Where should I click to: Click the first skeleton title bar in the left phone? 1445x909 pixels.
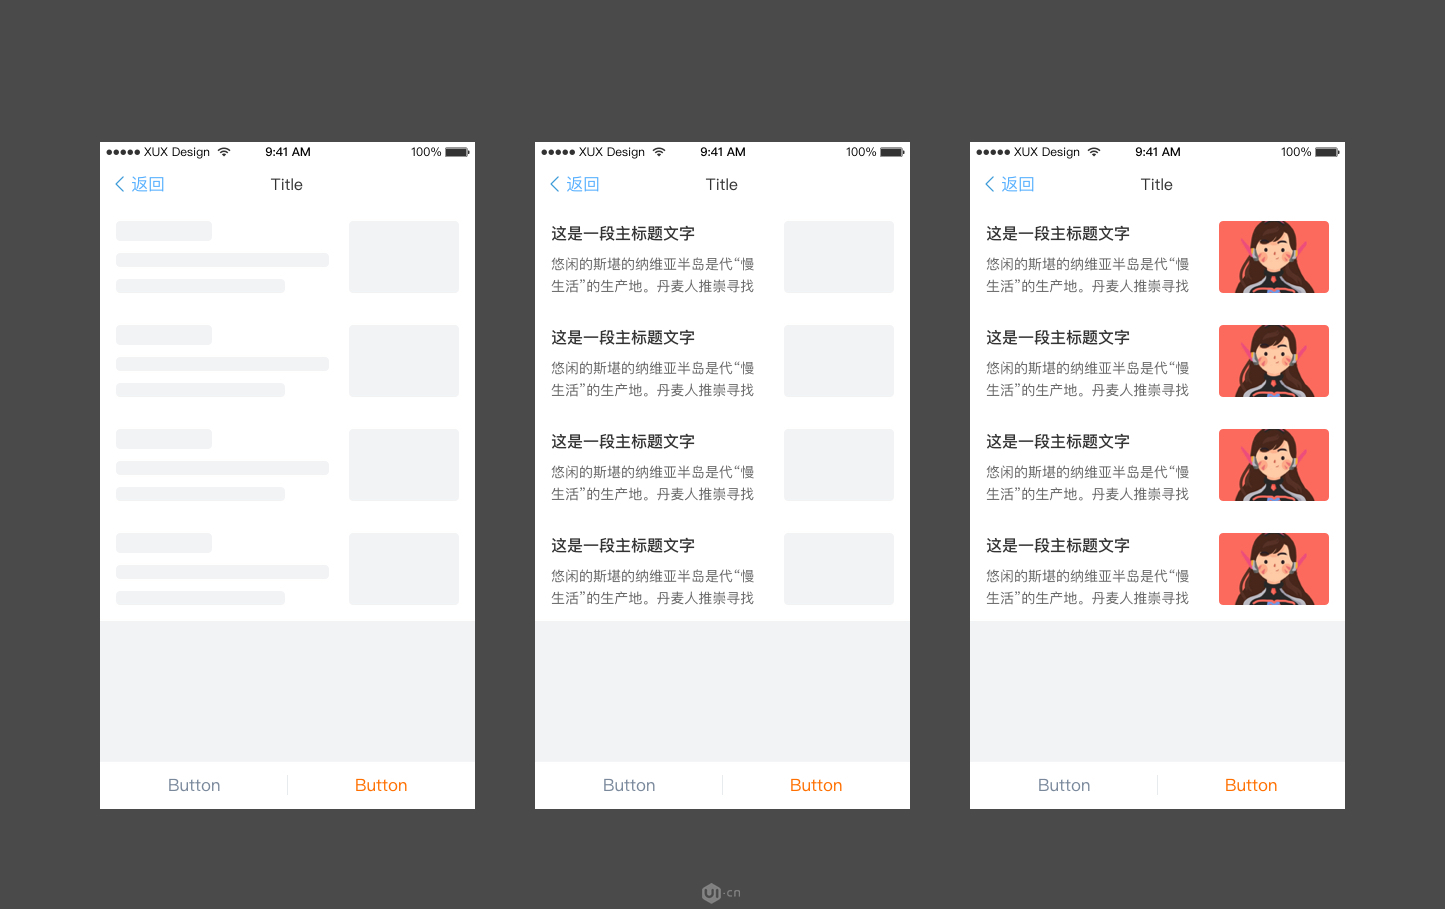tap(164, 231)
